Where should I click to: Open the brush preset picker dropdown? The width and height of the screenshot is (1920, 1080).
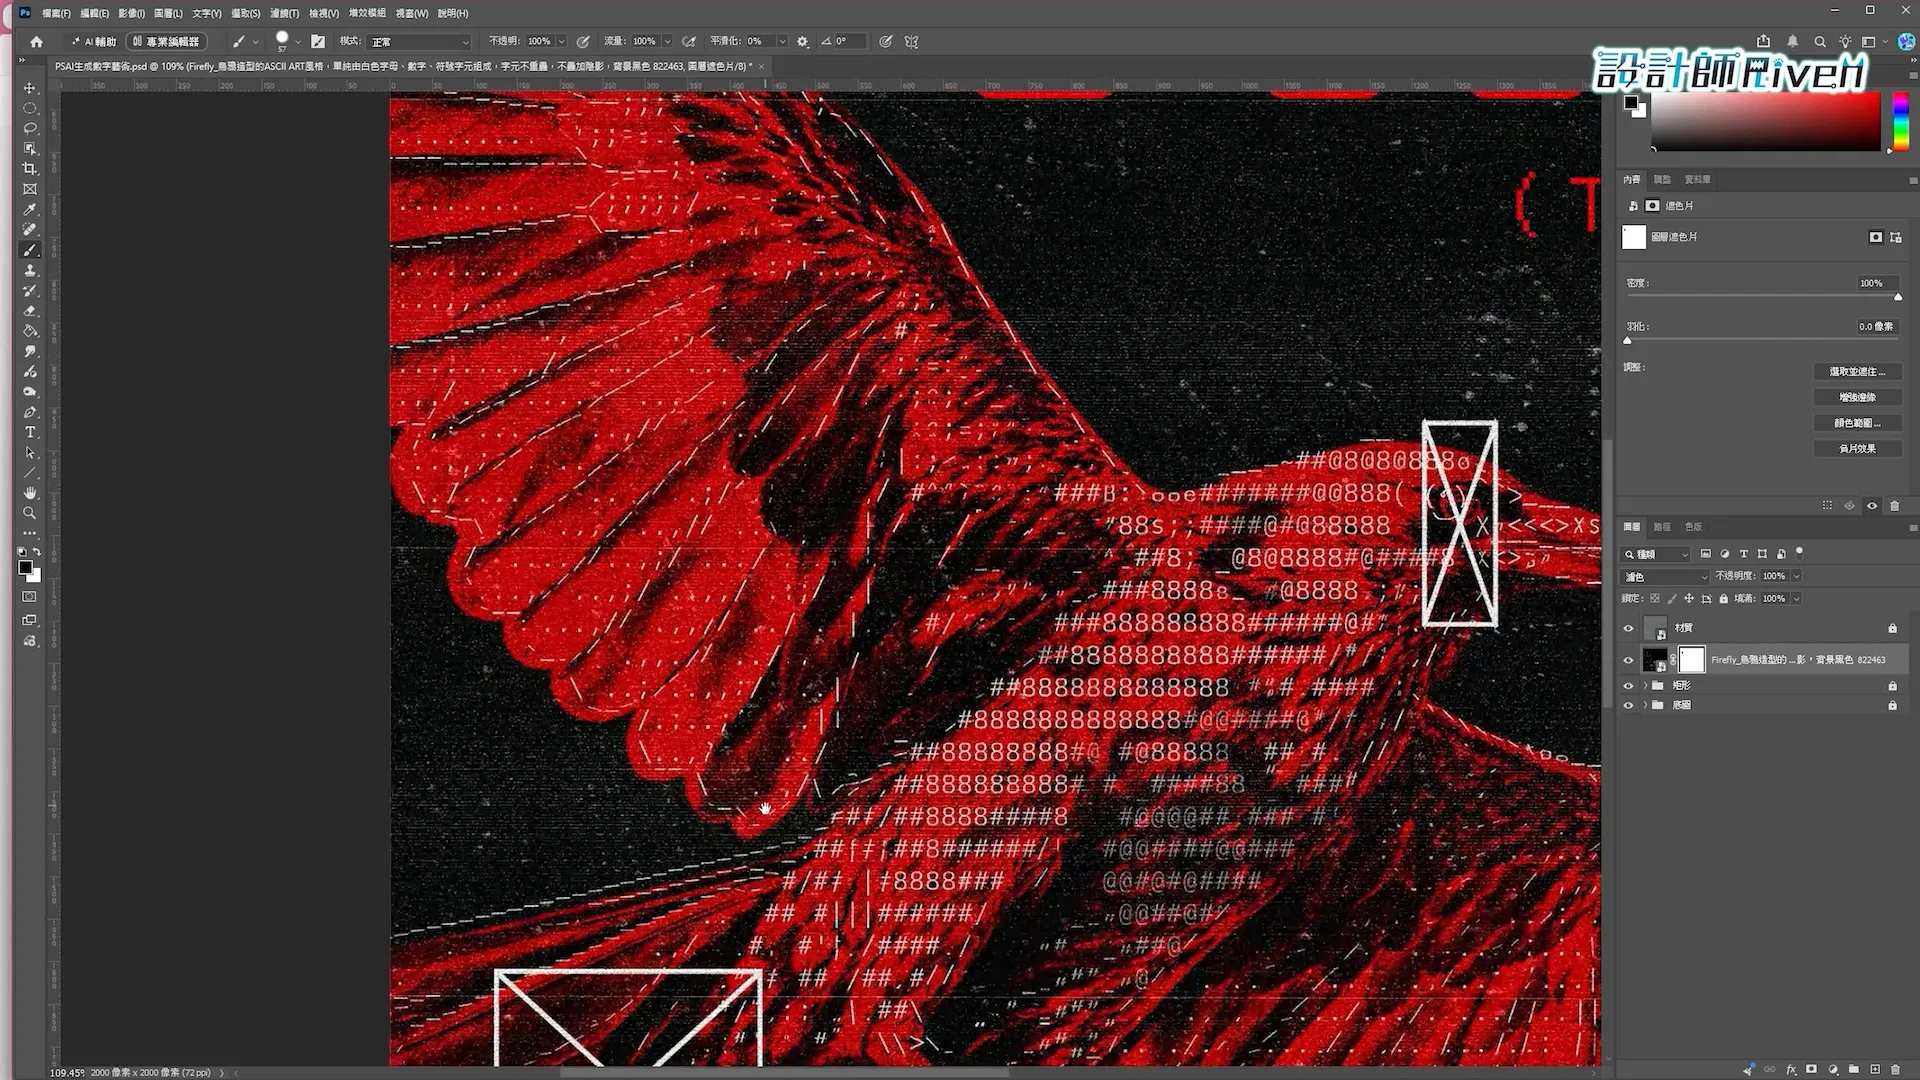(x=298, y=42)
